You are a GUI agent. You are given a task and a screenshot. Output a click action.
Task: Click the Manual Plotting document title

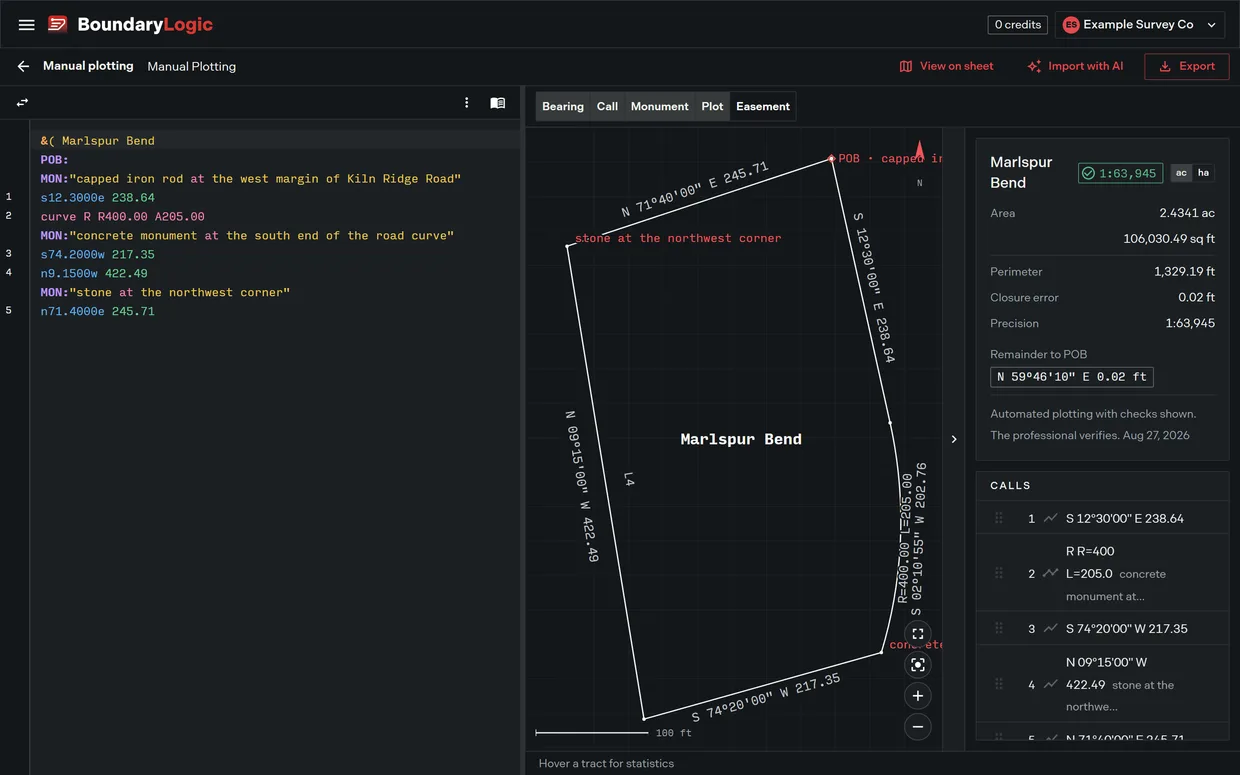click(192, 66)
